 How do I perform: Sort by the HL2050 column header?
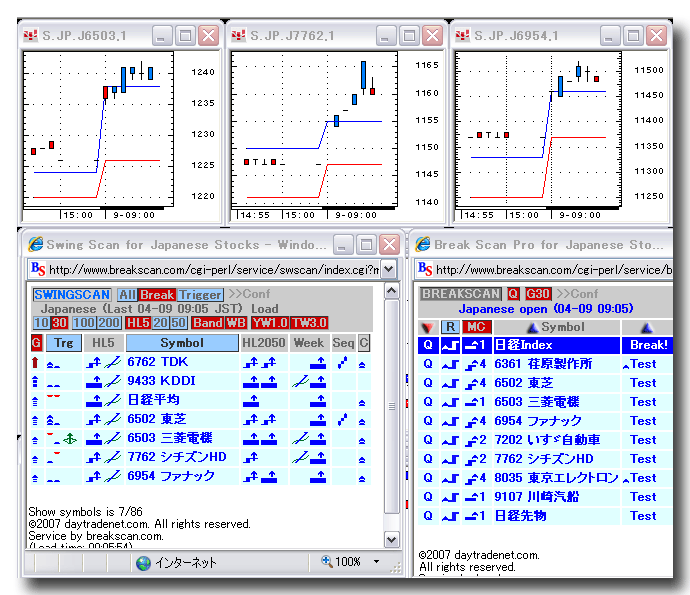(x=264, y=343)
